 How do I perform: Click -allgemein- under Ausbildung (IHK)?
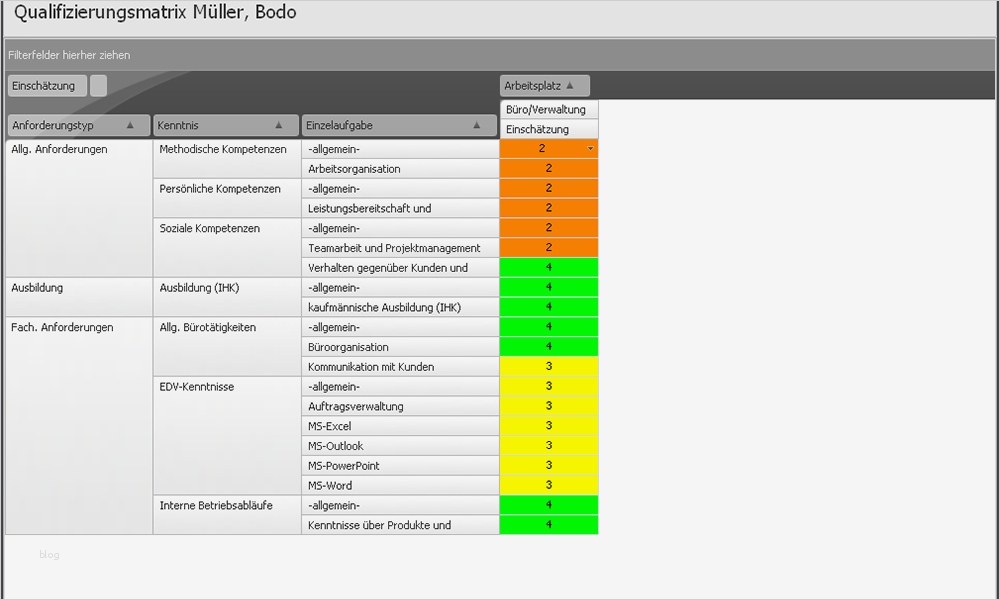[401, 288]
